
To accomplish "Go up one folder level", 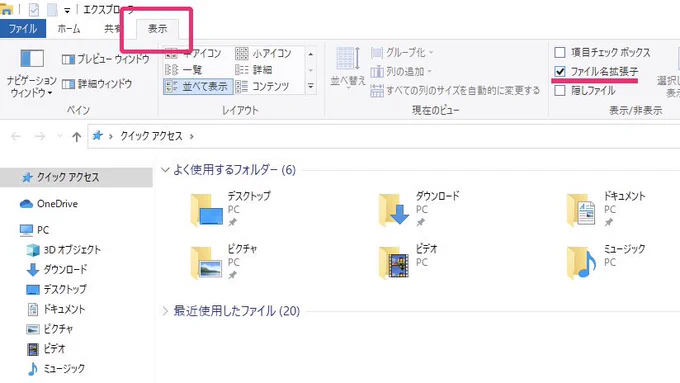I will [x=76, y=137].
